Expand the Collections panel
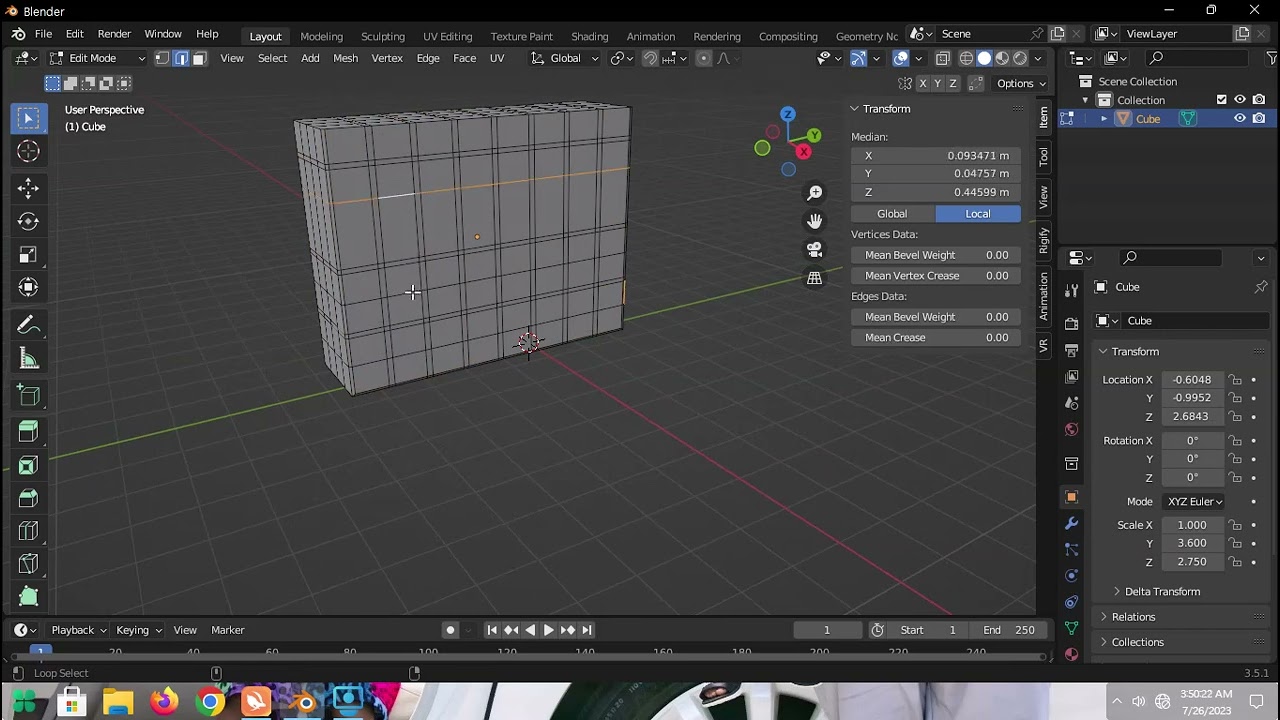This screenshot has width=1280, height=720. pos(1137,642)
